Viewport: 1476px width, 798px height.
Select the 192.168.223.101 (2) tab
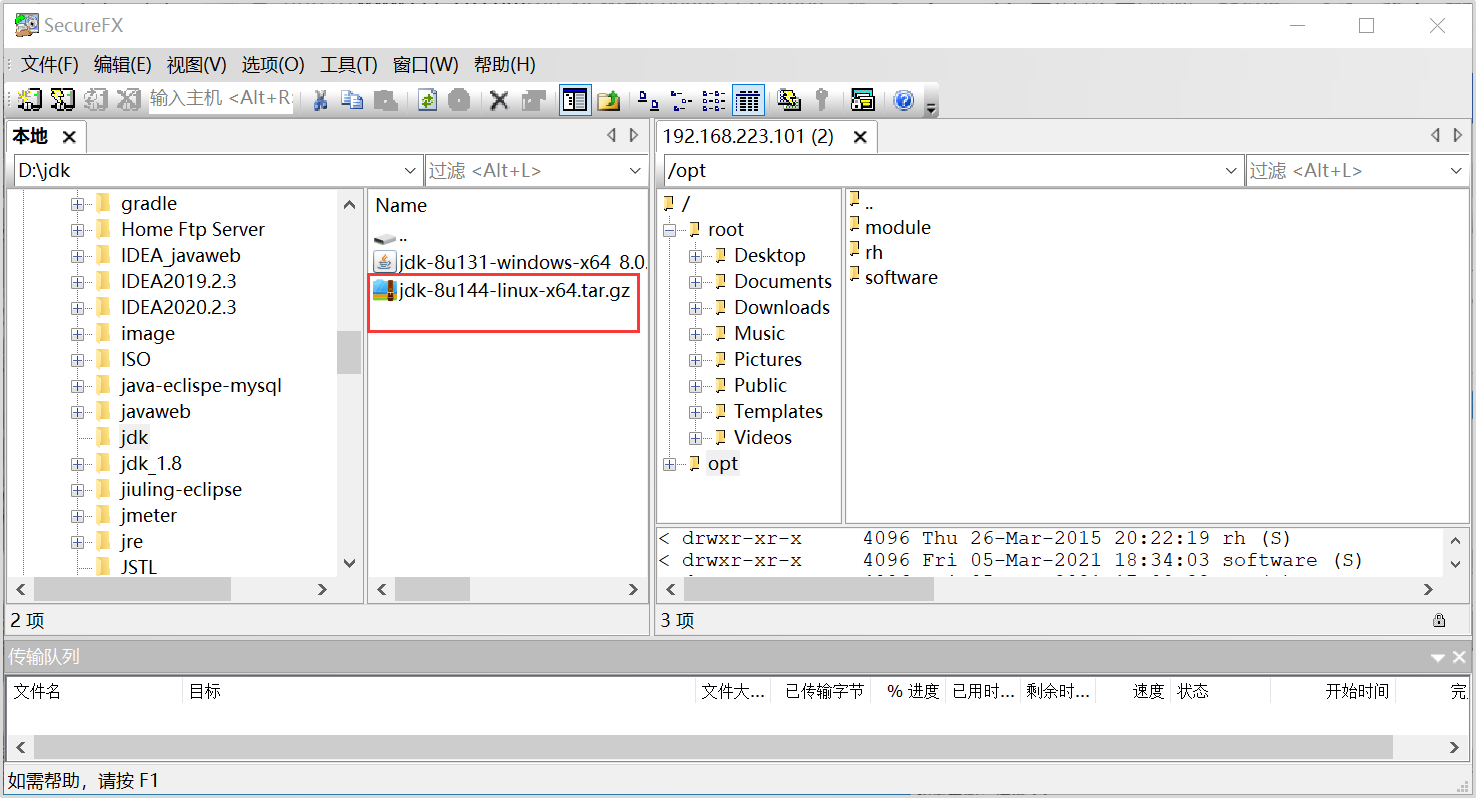click(748, 137)
